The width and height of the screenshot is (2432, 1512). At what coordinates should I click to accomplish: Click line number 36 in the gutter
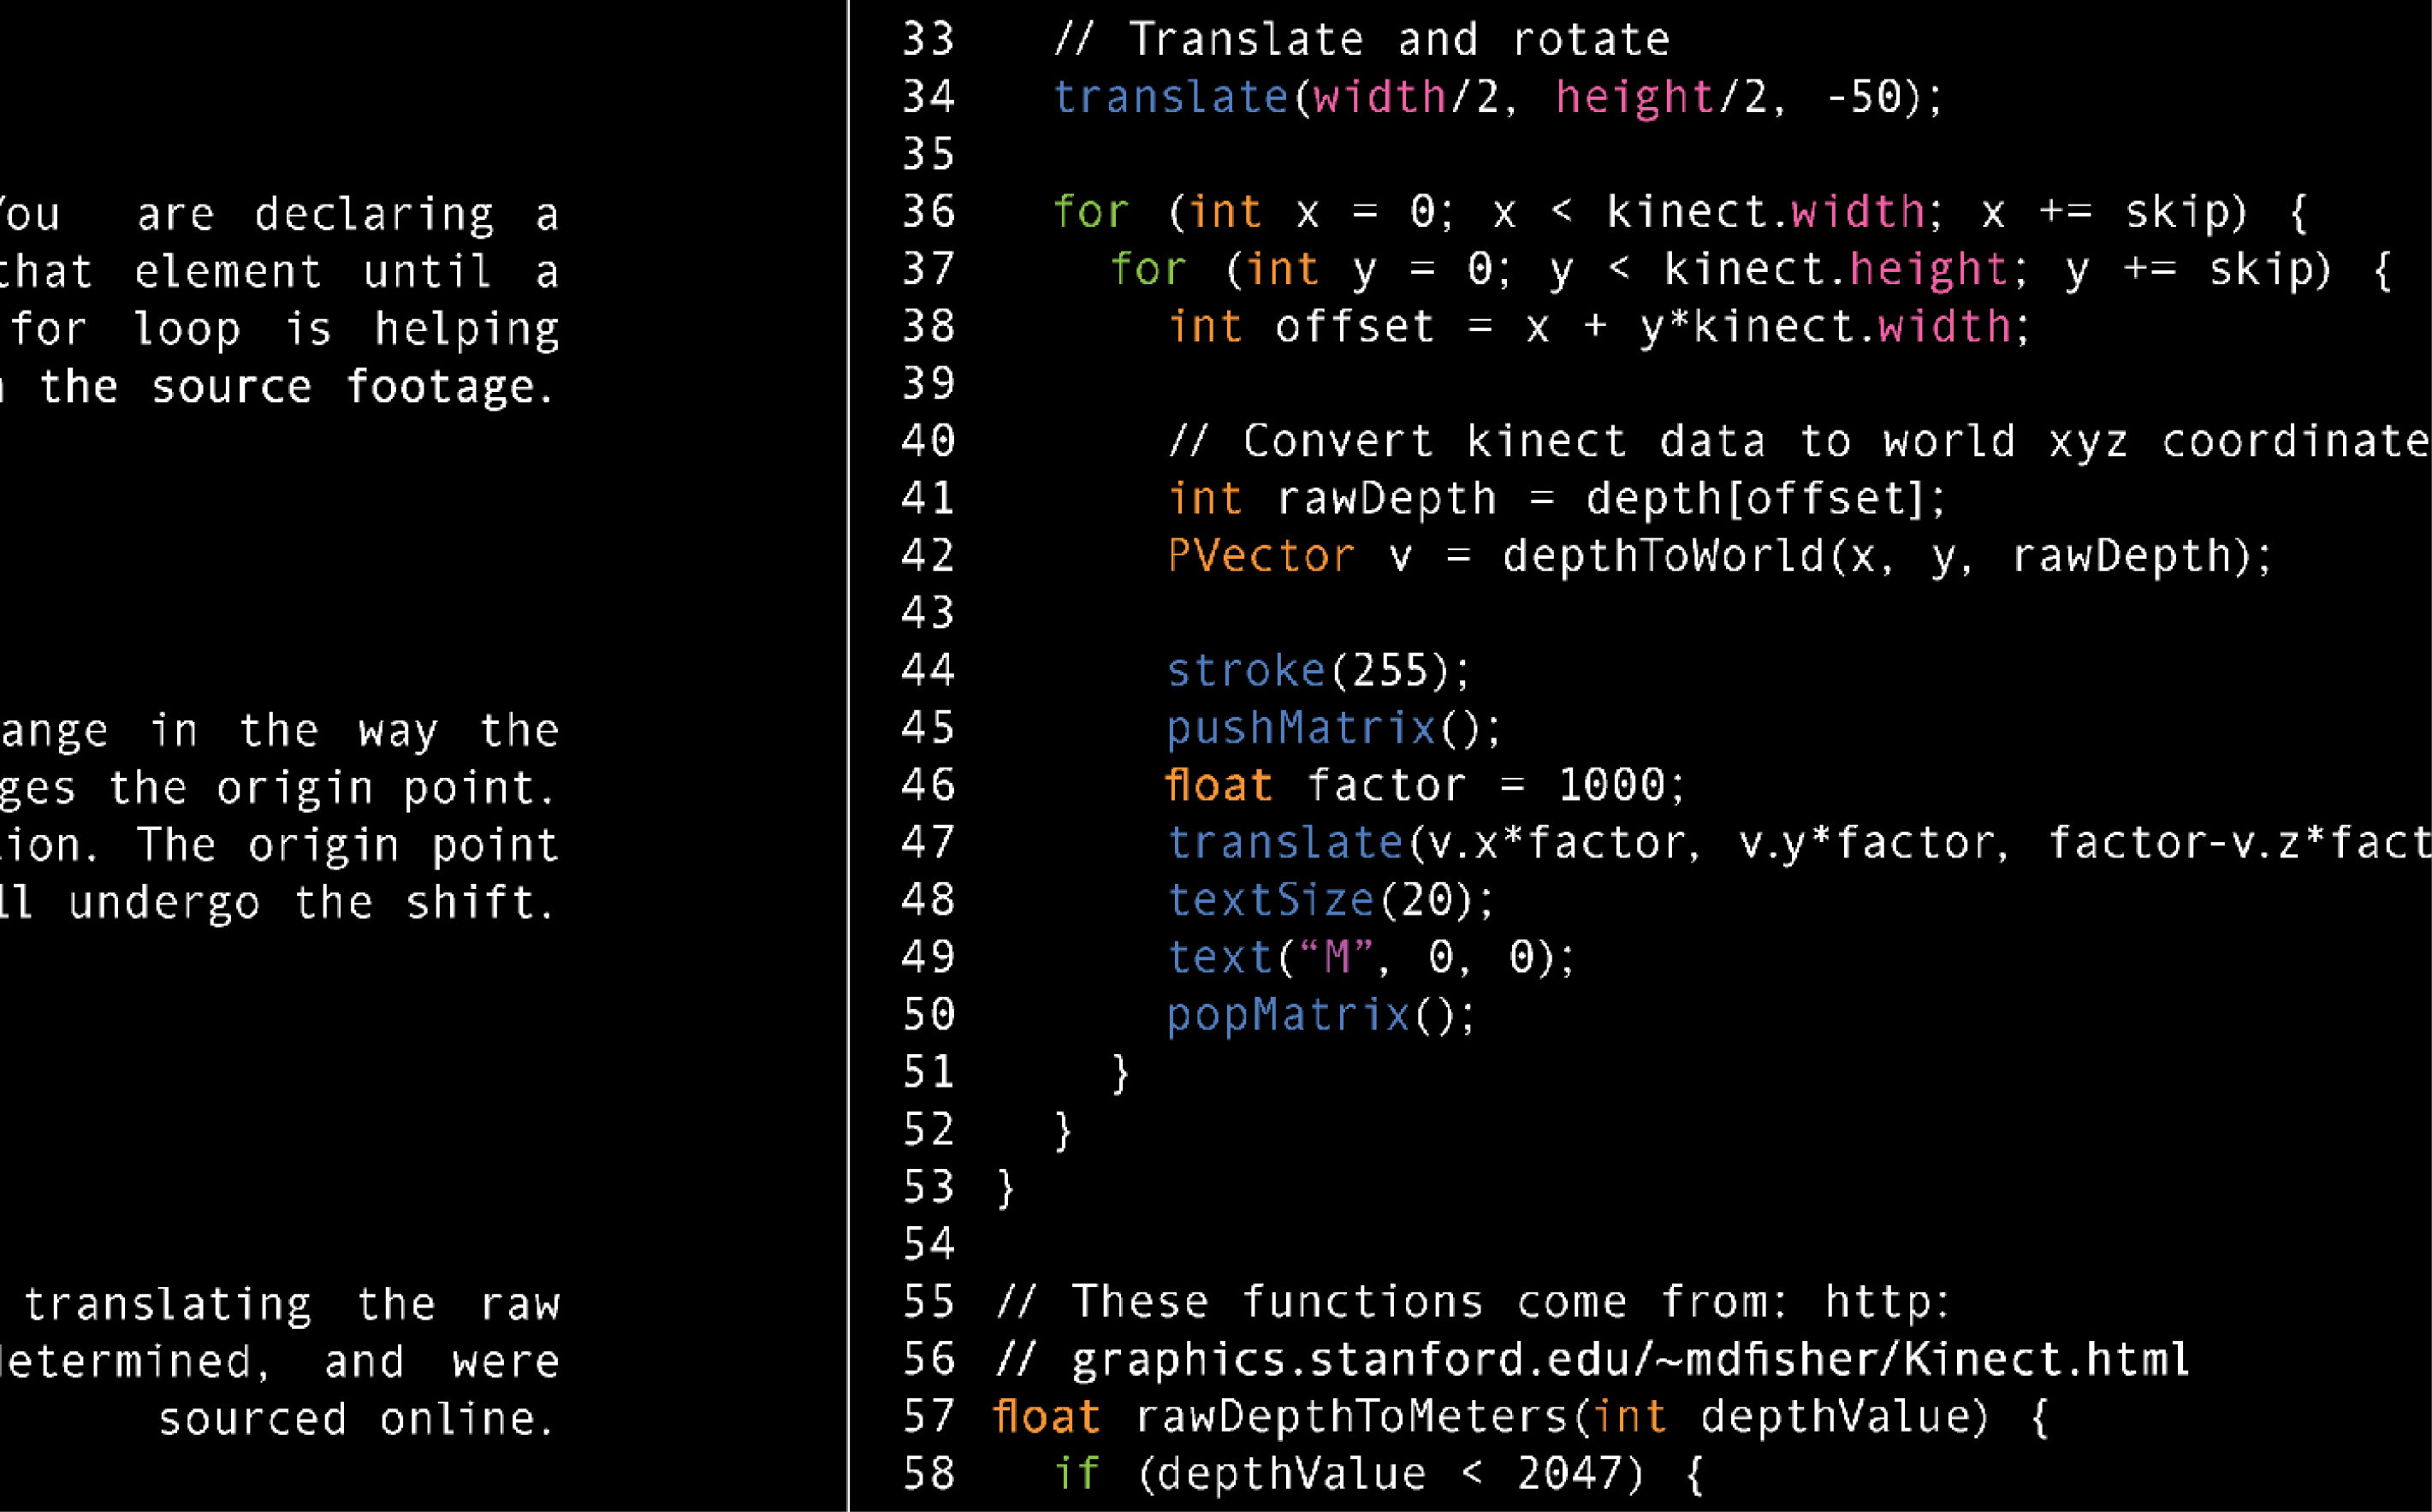[x=928, y=212]
